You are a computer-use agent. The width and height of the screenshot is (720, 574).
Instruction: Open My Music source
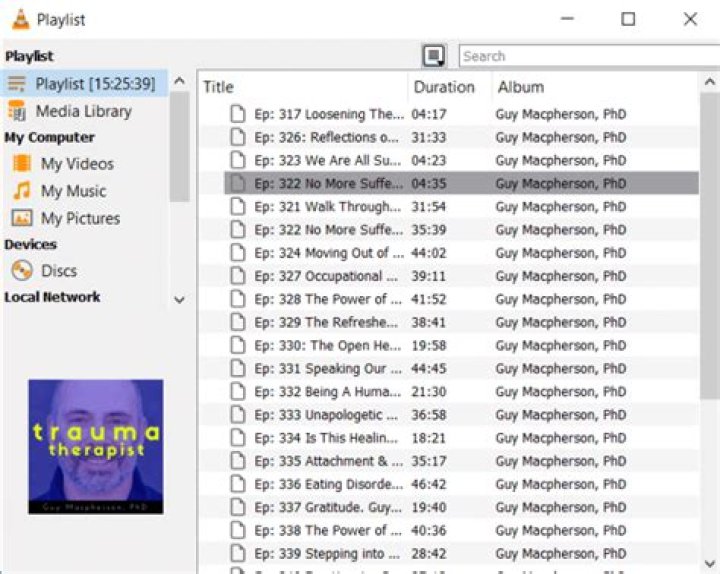73,191
